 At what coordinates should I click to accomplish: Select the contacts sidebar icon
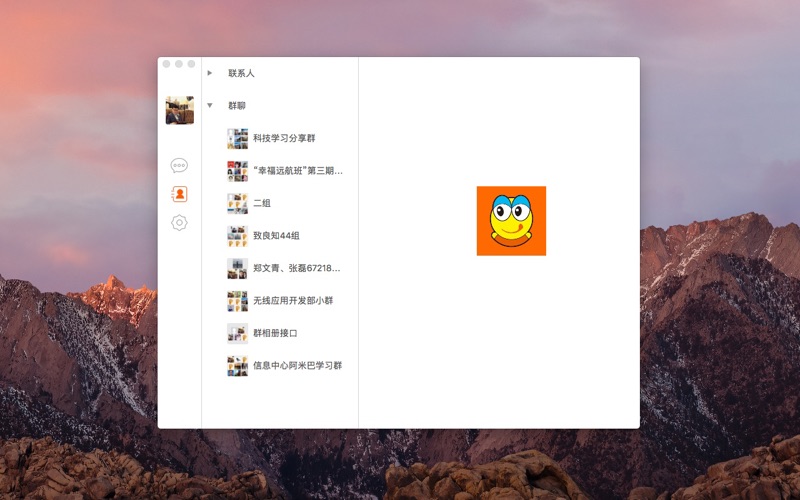(x=179, y=194)
